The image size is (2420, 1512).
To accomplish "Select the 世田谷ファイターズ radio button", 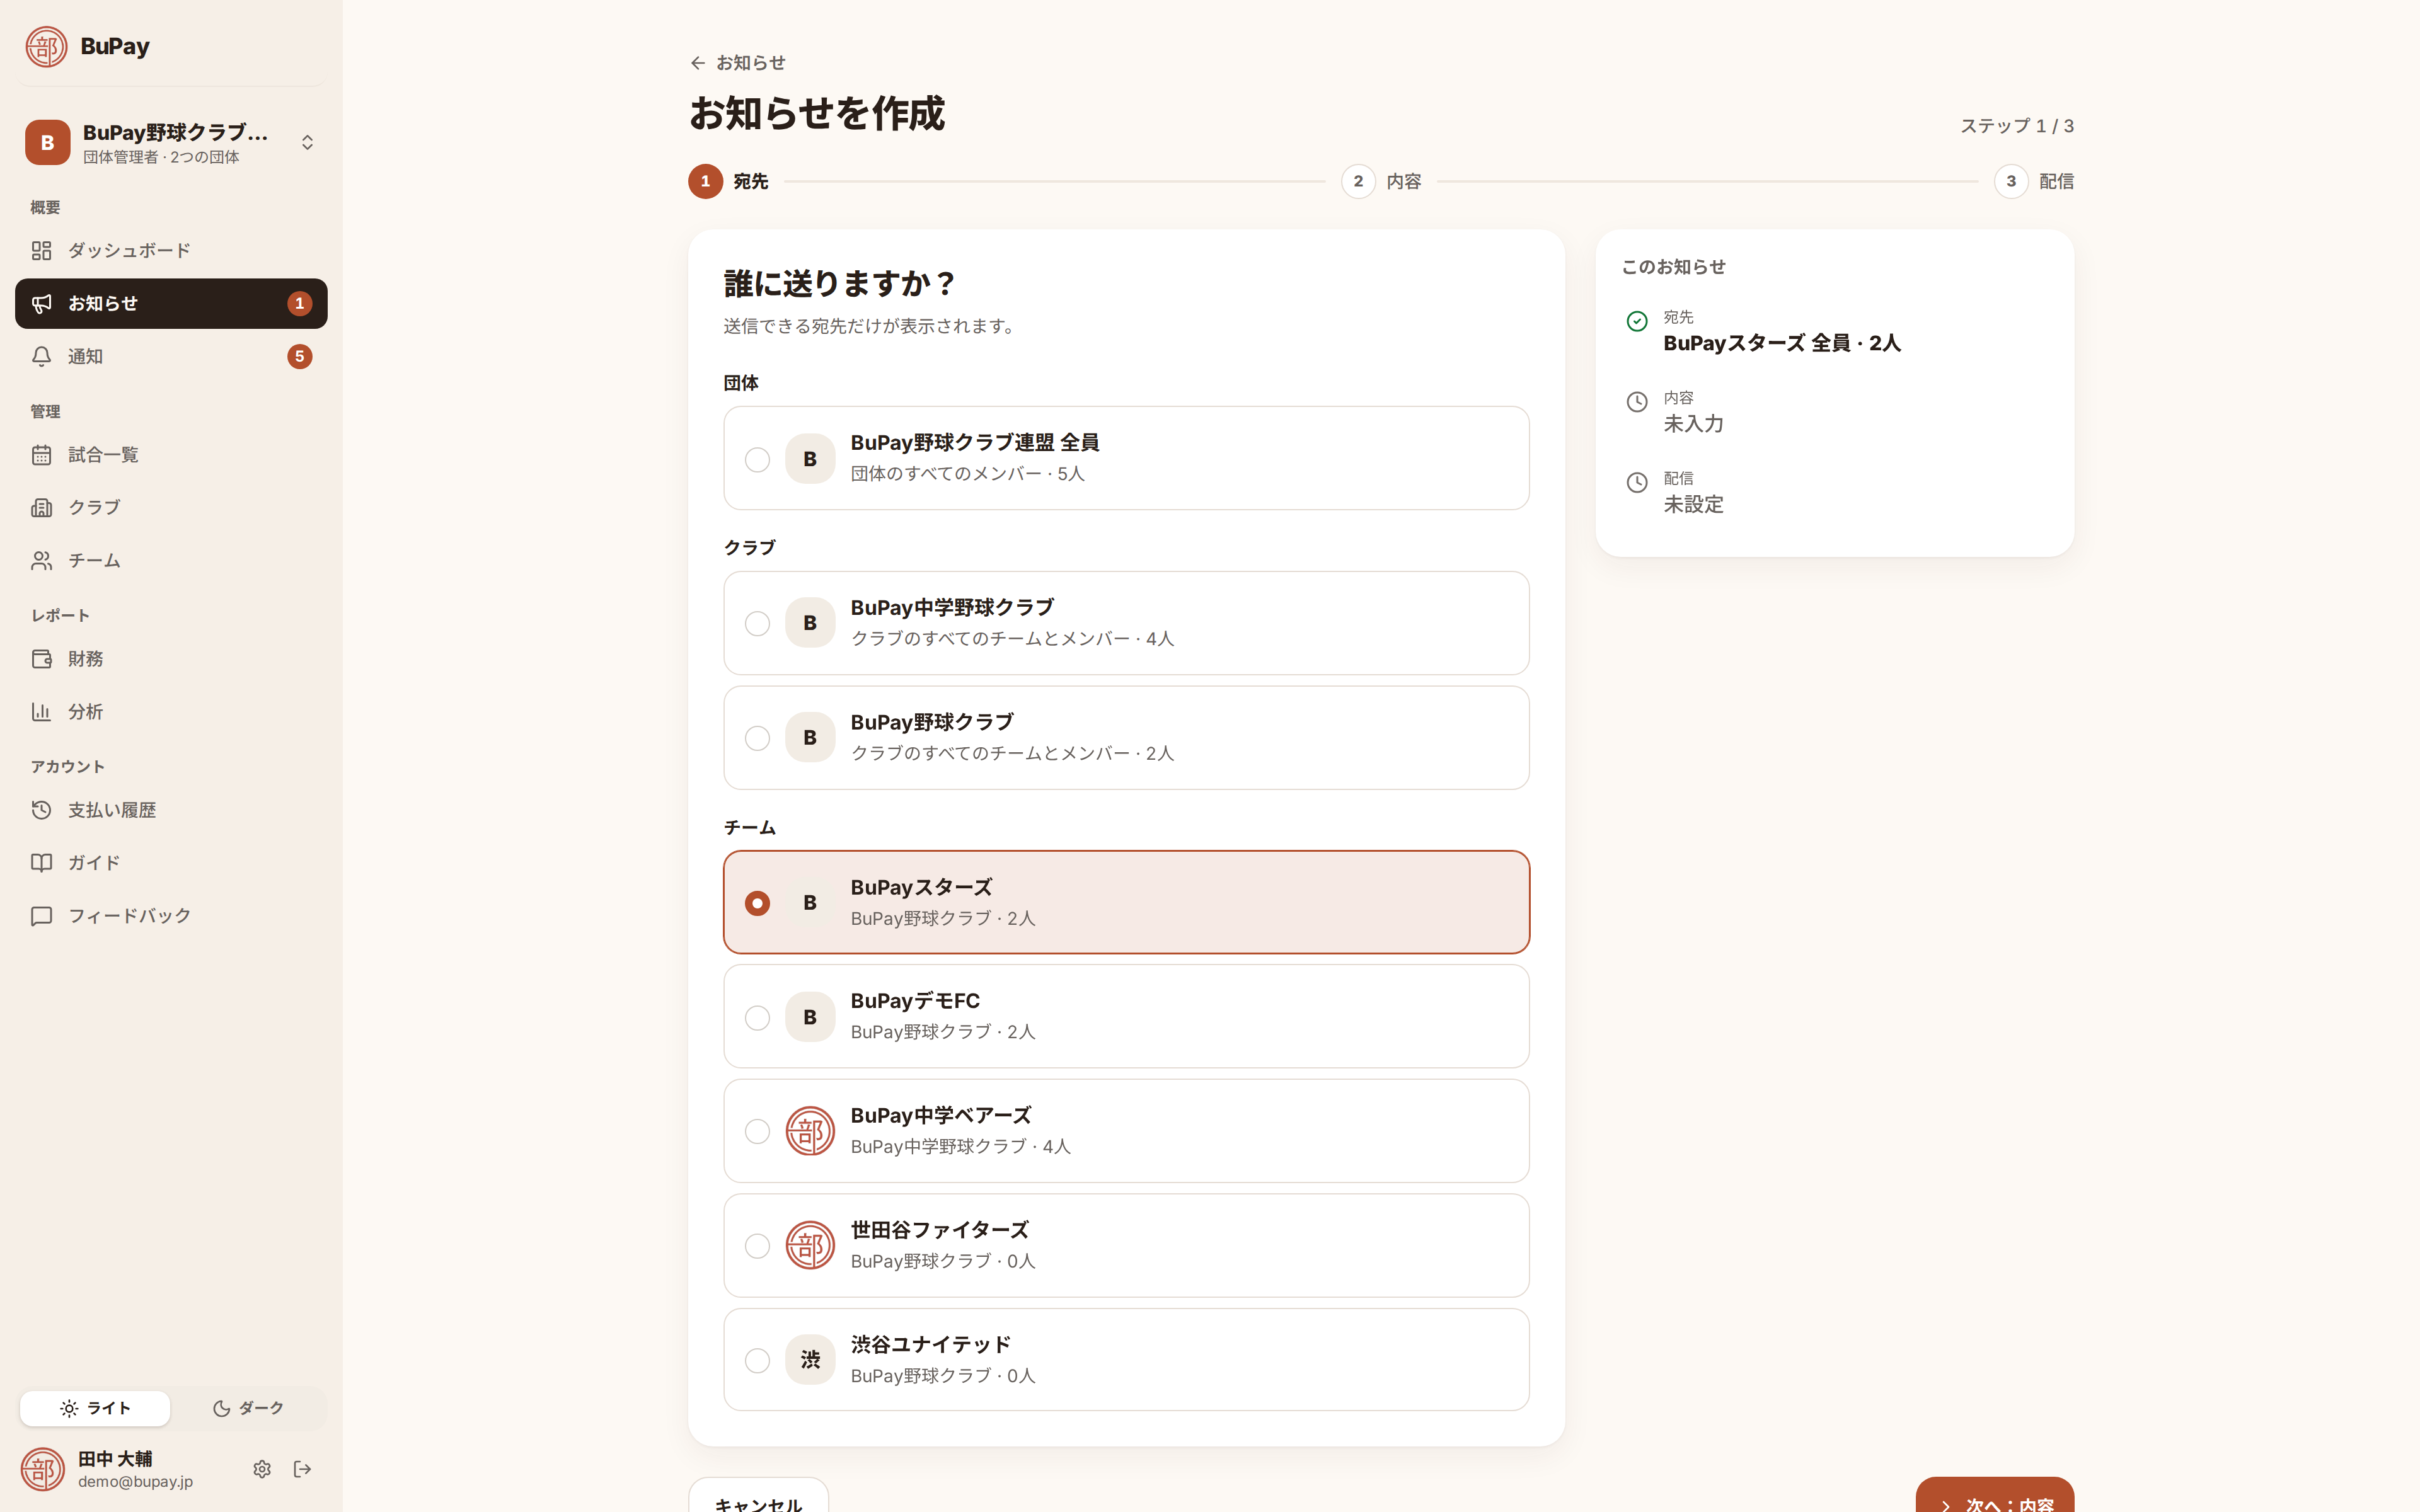I will 757,1246.
